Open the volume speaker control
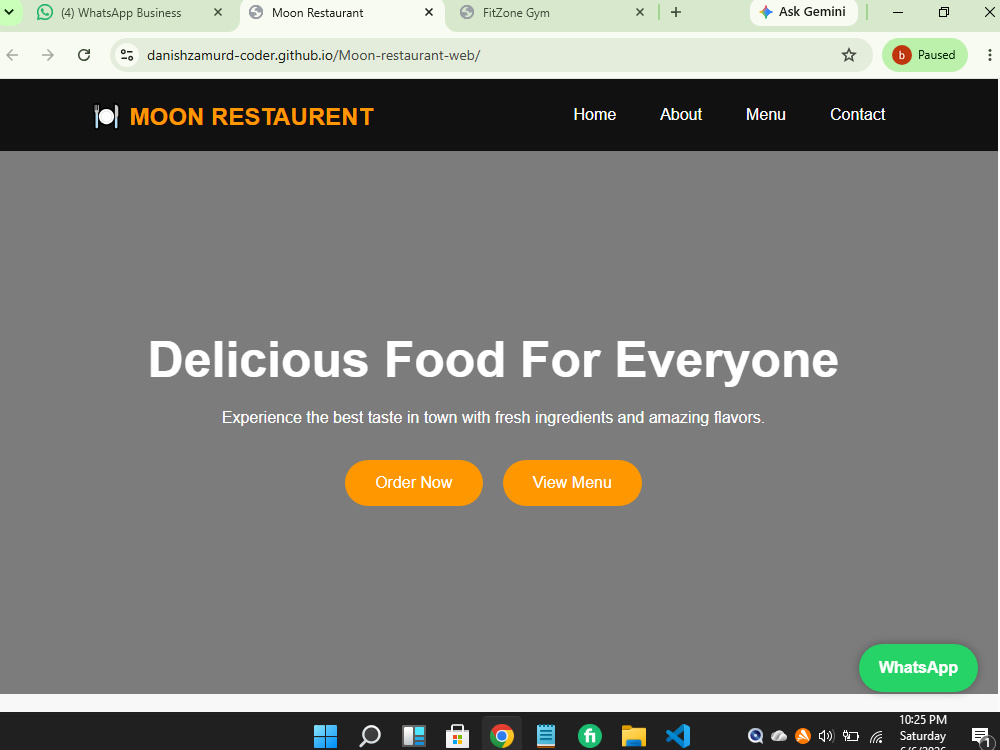Image resolution: width=1000 pixels, height=750 pixels. pyautogui.click(x=827, y=736)
